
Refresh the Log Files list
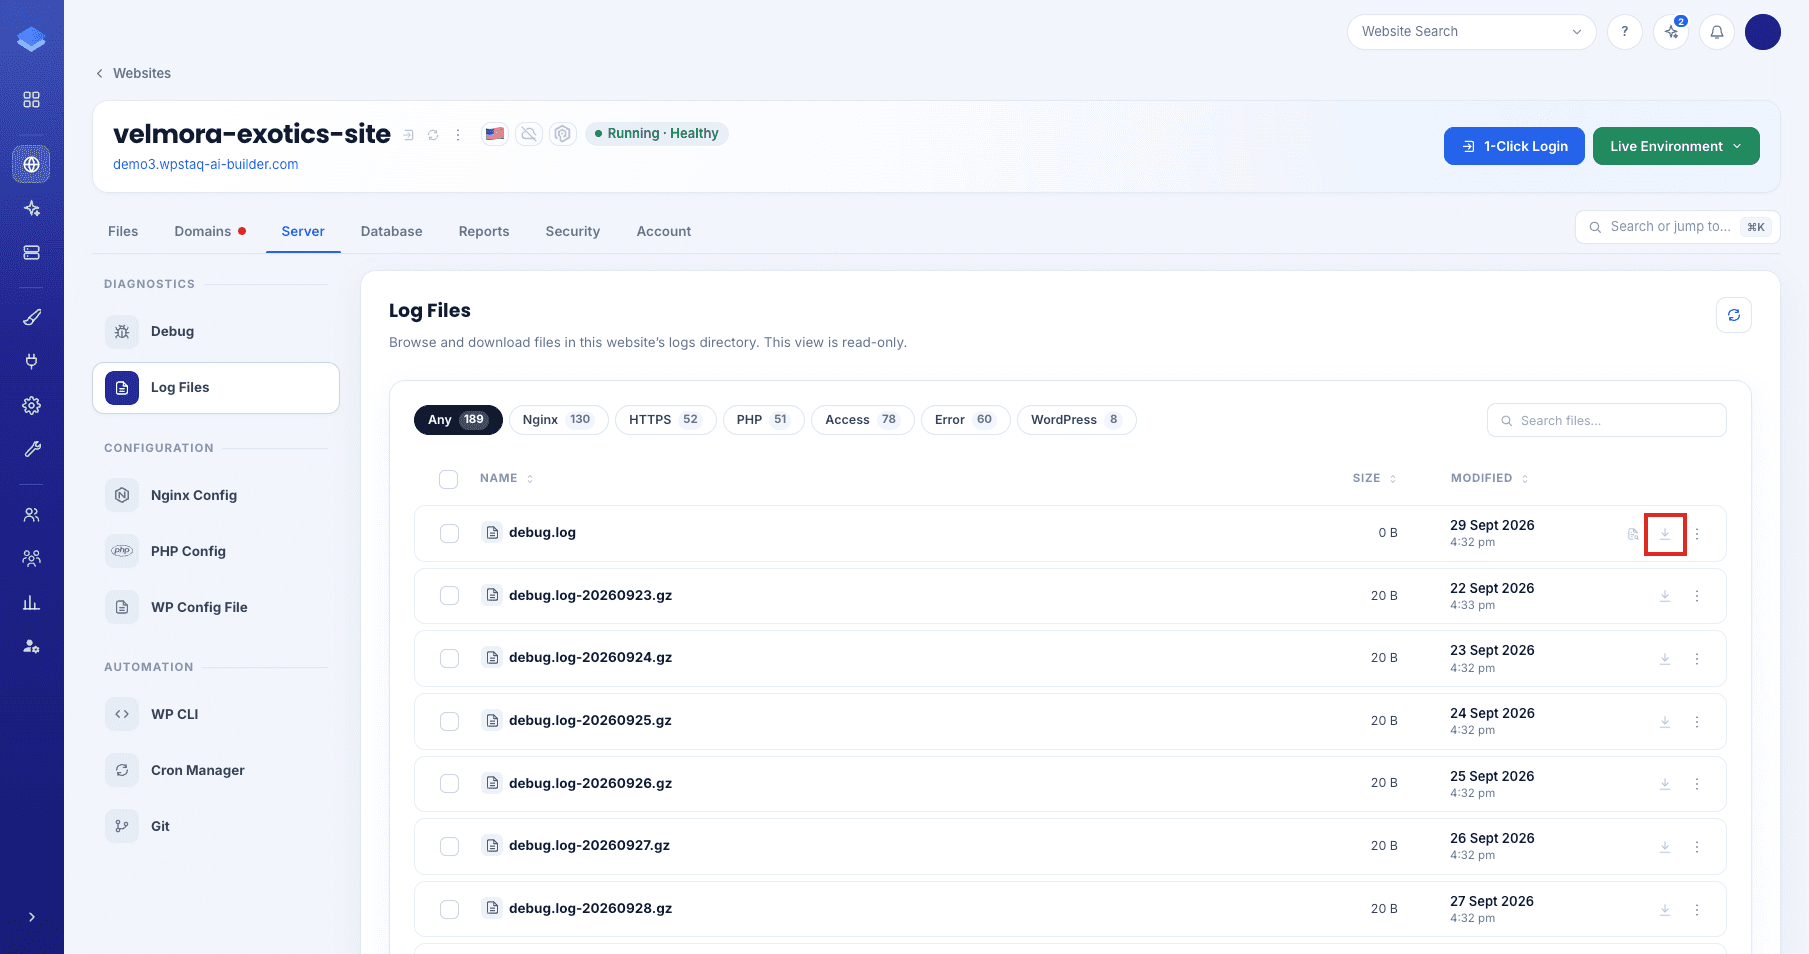tap(1734, 315)
